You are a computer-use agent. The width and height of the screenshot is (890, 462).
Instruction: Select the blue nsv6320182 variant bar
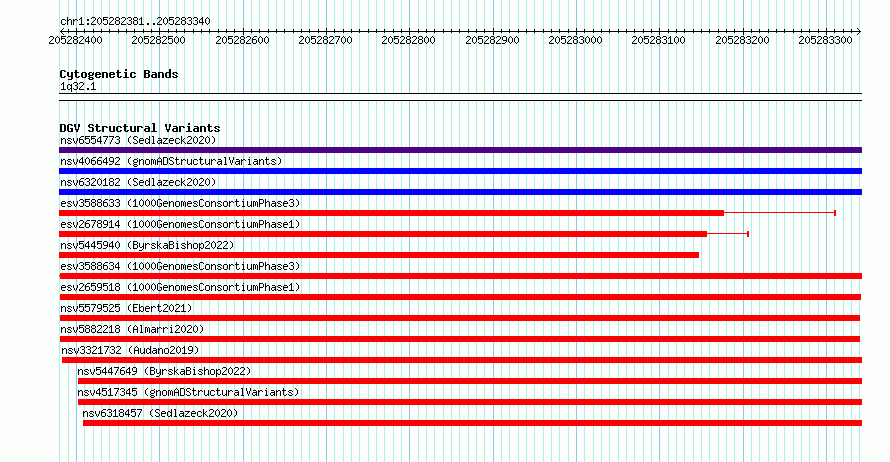tap(460, 192)
